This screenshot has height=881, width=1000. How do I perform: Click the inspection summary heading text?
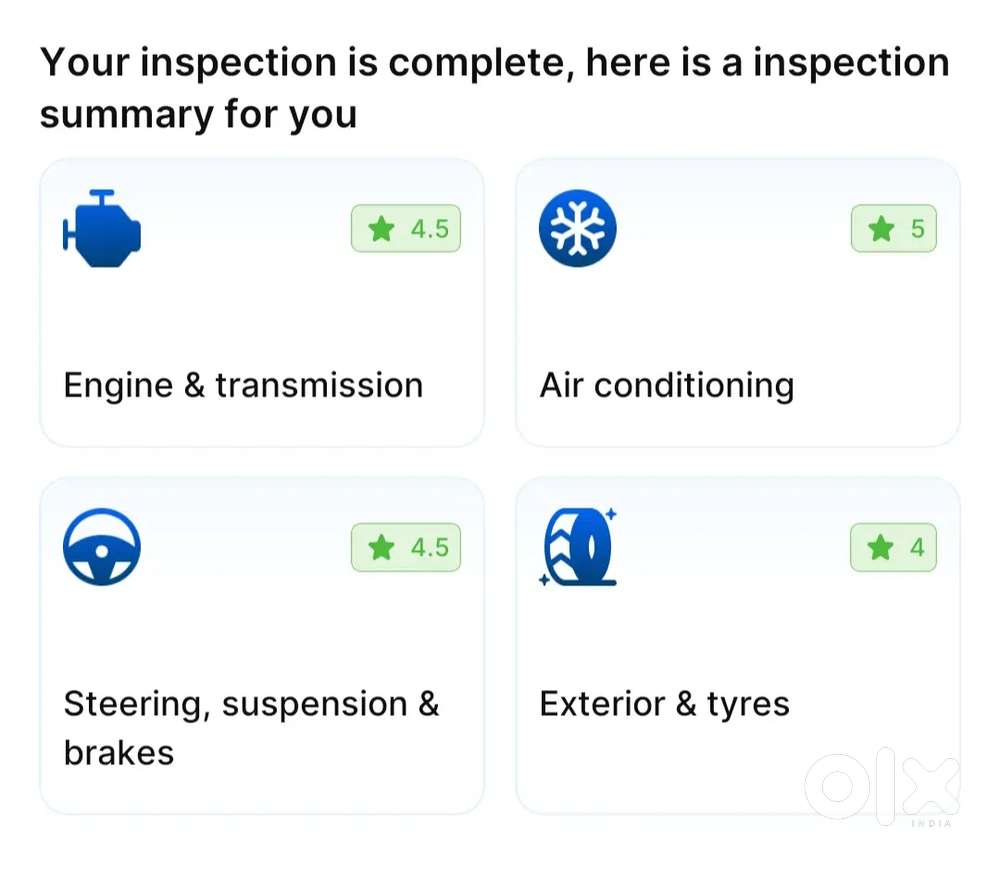[494, 88]
